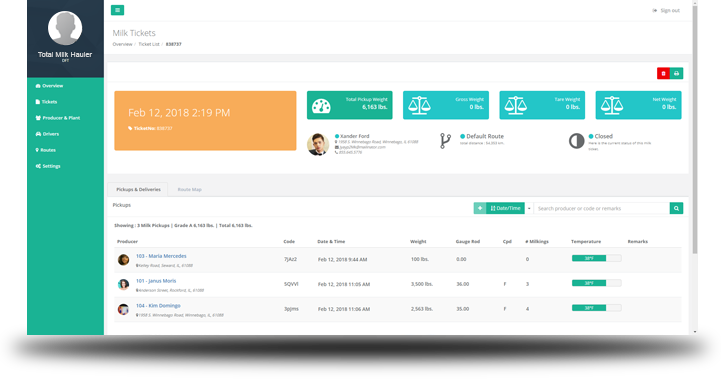Click the Overview icon in the sidebar
The width and height of the screenshot is (721, 379).
coord(38,86)
